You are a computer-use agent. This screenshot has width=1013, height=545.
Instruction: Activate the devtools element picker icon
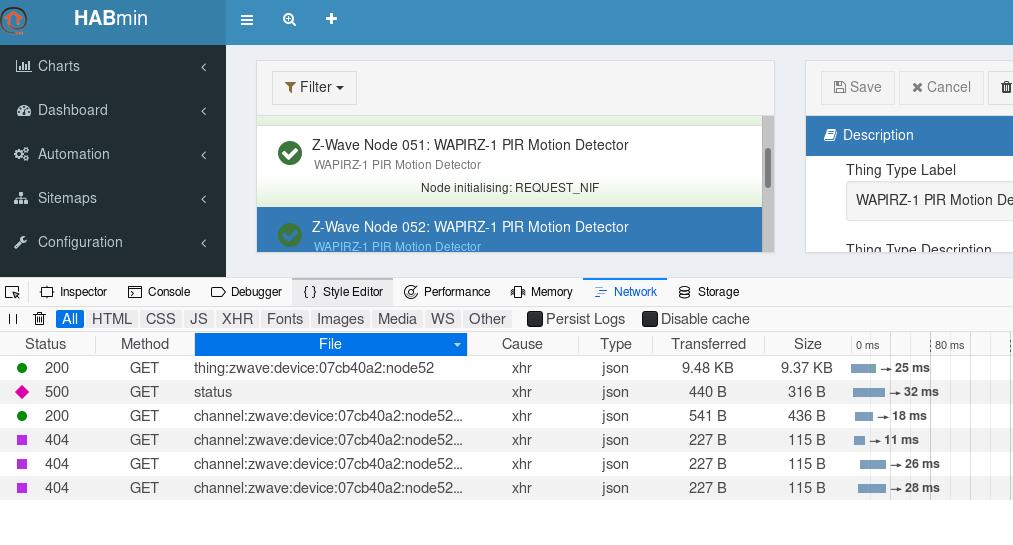pyautogui.click(x=12, y=292)
